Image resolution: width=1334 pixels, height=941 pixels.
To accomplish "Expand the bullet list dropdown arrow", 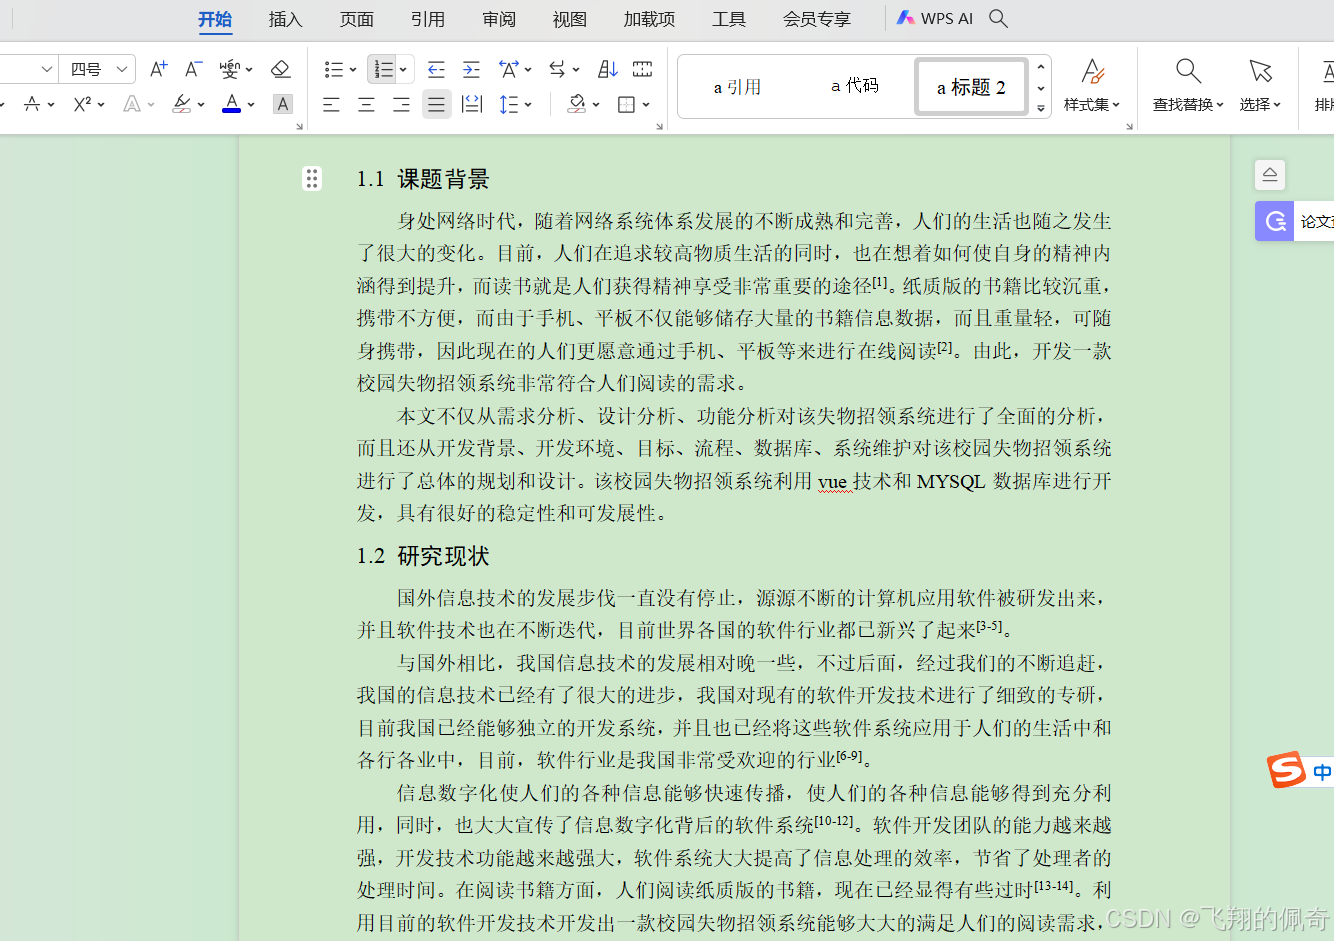I will pos(351,68).
